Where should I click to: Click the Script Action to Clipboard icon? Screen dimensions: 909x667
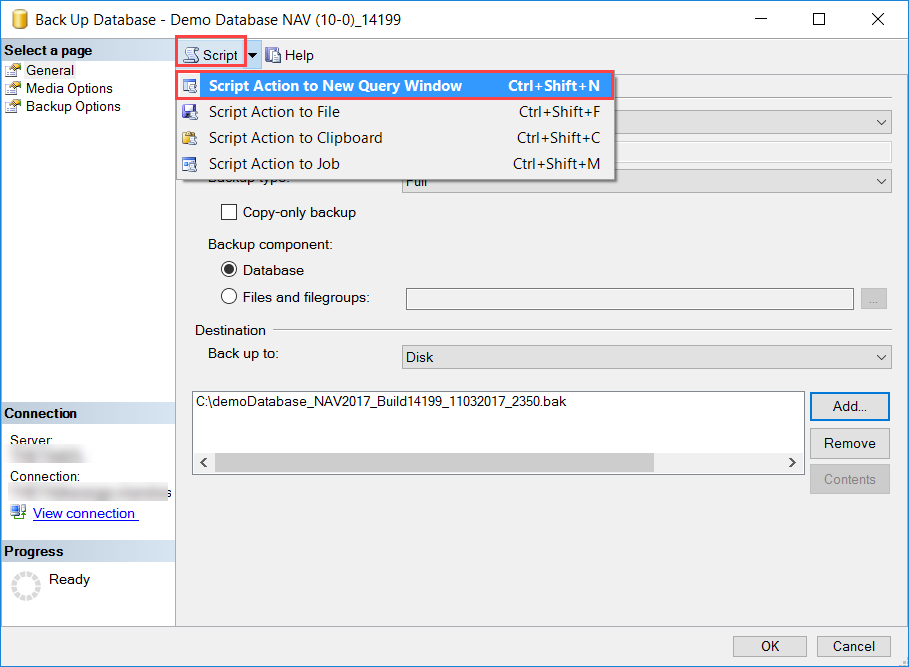(190, 138)
